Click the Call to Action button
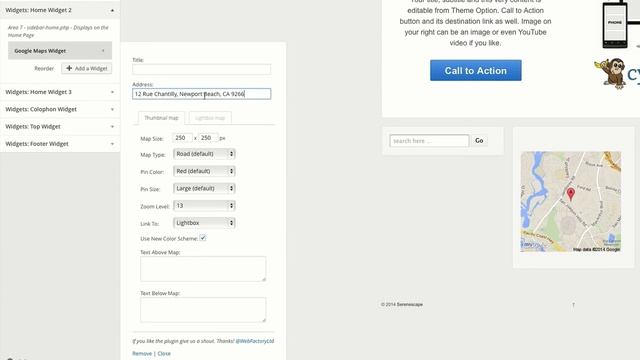640x360 pixels. tap(476, 70)
